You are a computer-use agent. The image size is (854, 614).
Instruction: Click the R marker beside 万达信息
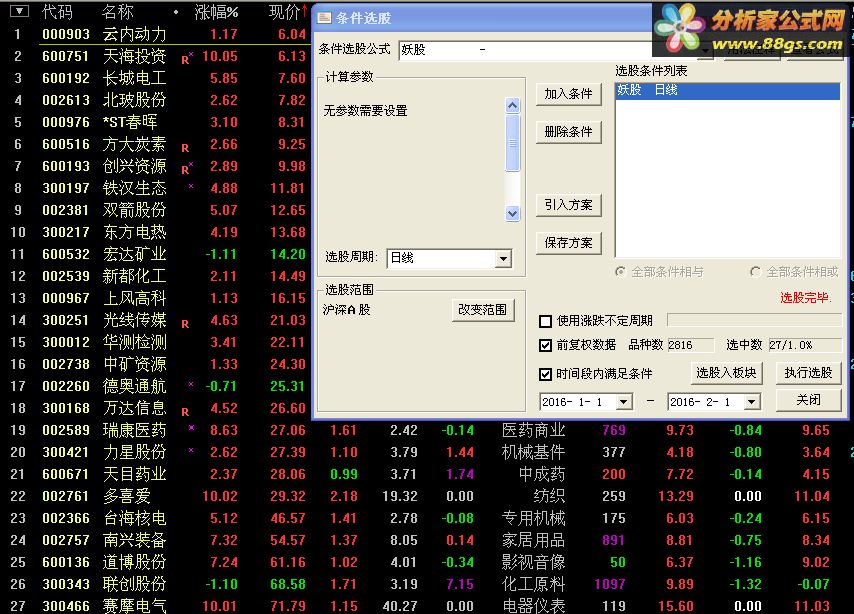[x=185, y=412]
